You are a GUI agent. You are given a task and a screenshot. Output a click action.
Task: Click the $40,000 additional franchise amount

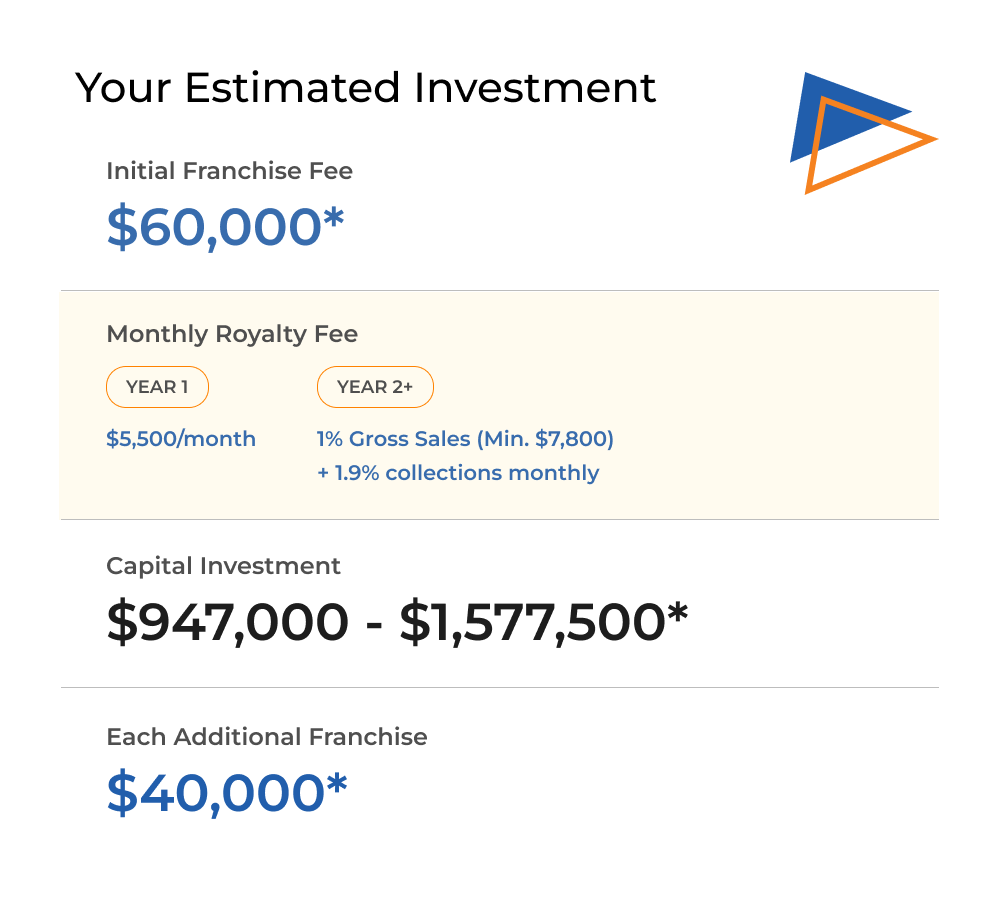coord(216,793)
